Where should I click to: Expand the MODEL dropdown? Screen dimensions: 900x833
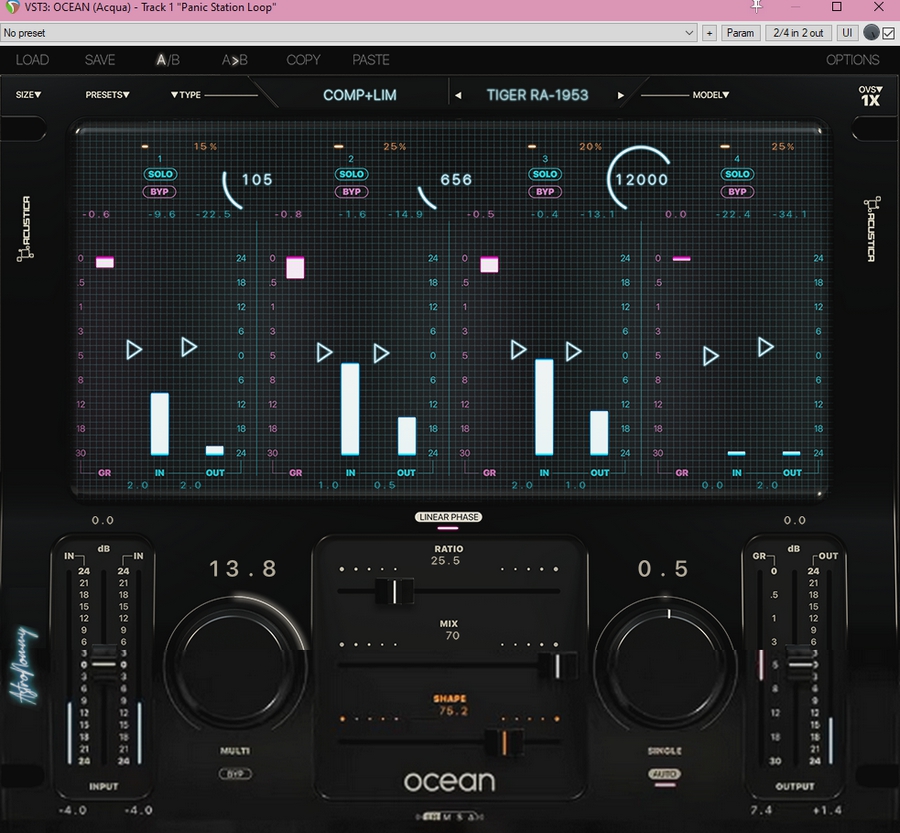[x=711, y=95]
